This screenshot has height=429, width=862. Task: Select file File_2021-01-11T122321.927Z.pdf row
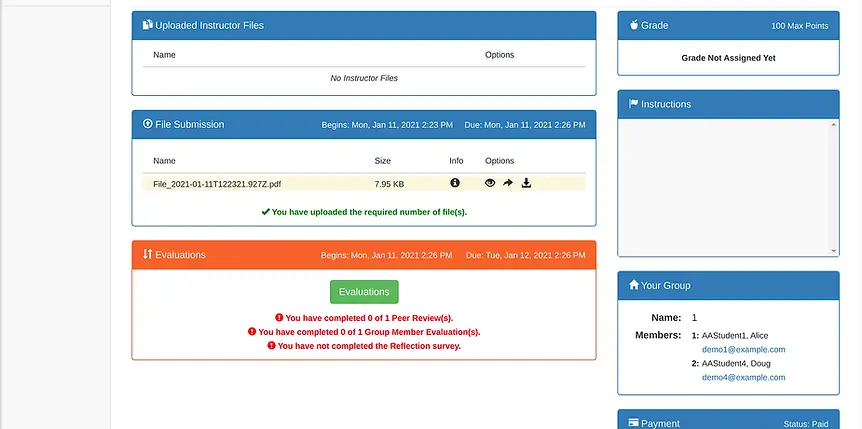pos(364,184)
